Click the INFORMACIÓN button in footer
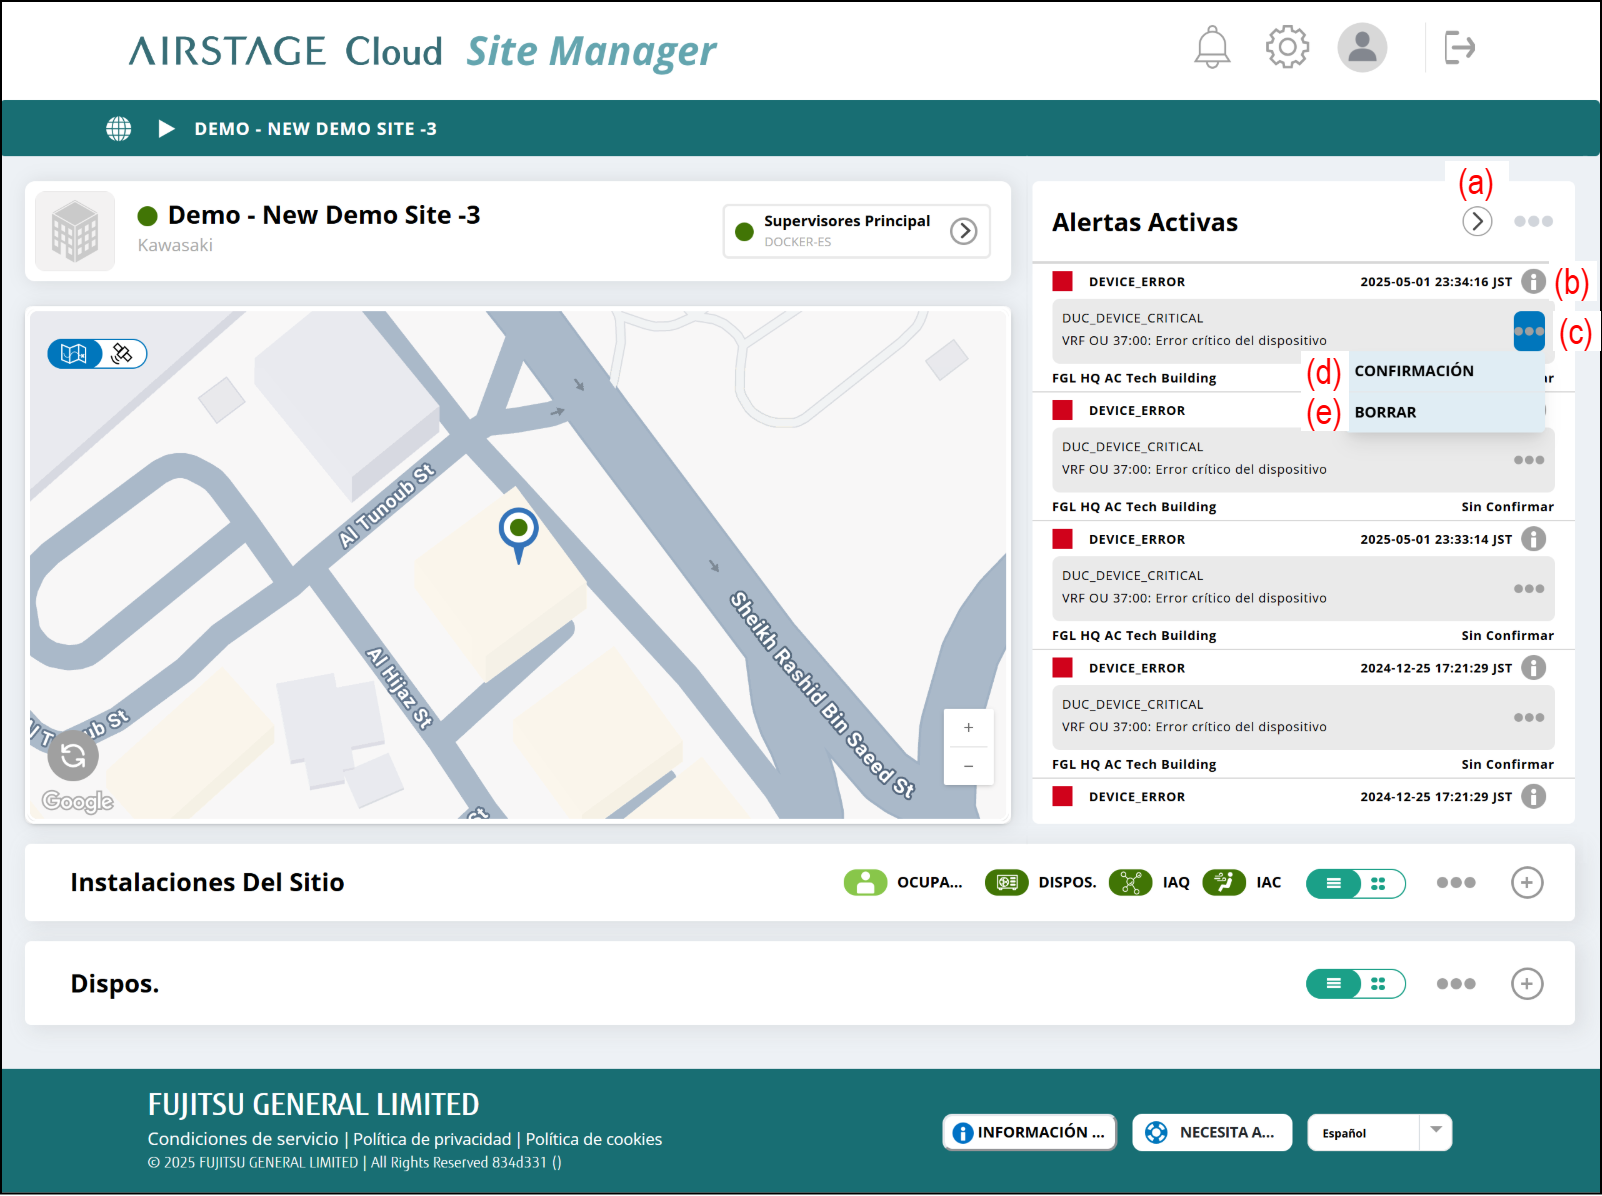Viewport: 1602px width, 1196px height. 1029,1132
